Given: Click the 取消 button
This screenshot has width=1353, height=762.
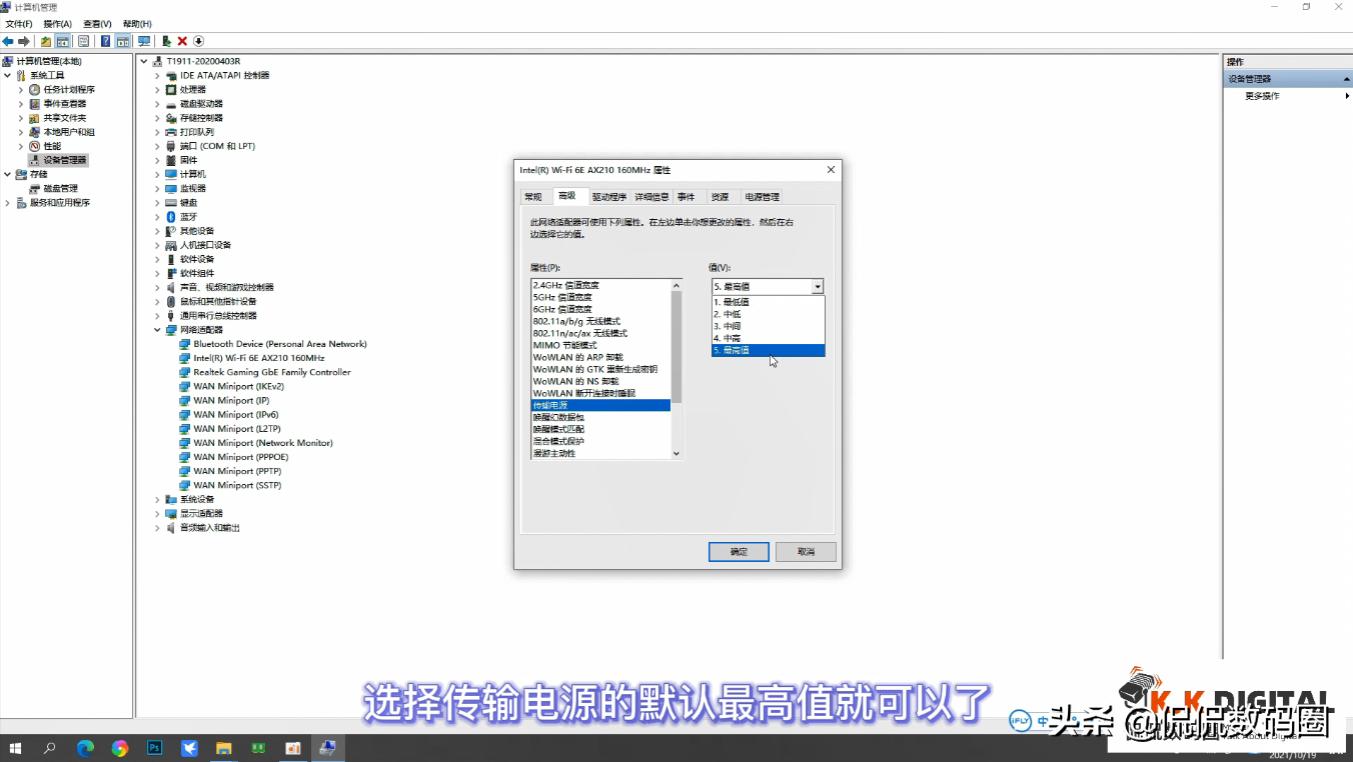Looking at the screenshot, I should click(x=805, y=551).
